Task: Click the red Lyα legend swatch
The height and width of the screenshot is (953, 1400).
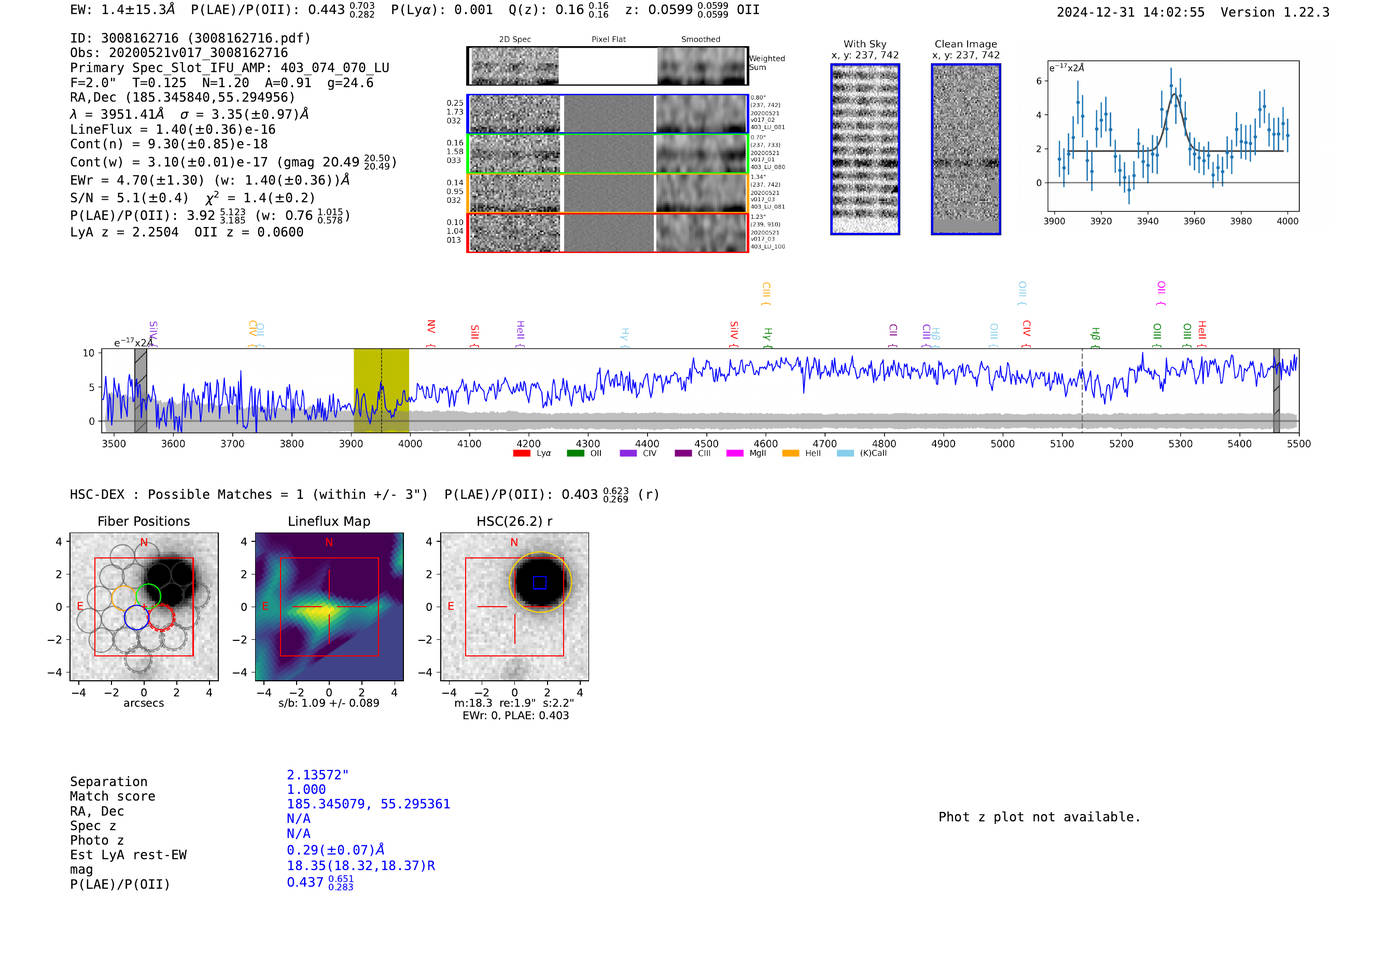Action: pos(521,453)
